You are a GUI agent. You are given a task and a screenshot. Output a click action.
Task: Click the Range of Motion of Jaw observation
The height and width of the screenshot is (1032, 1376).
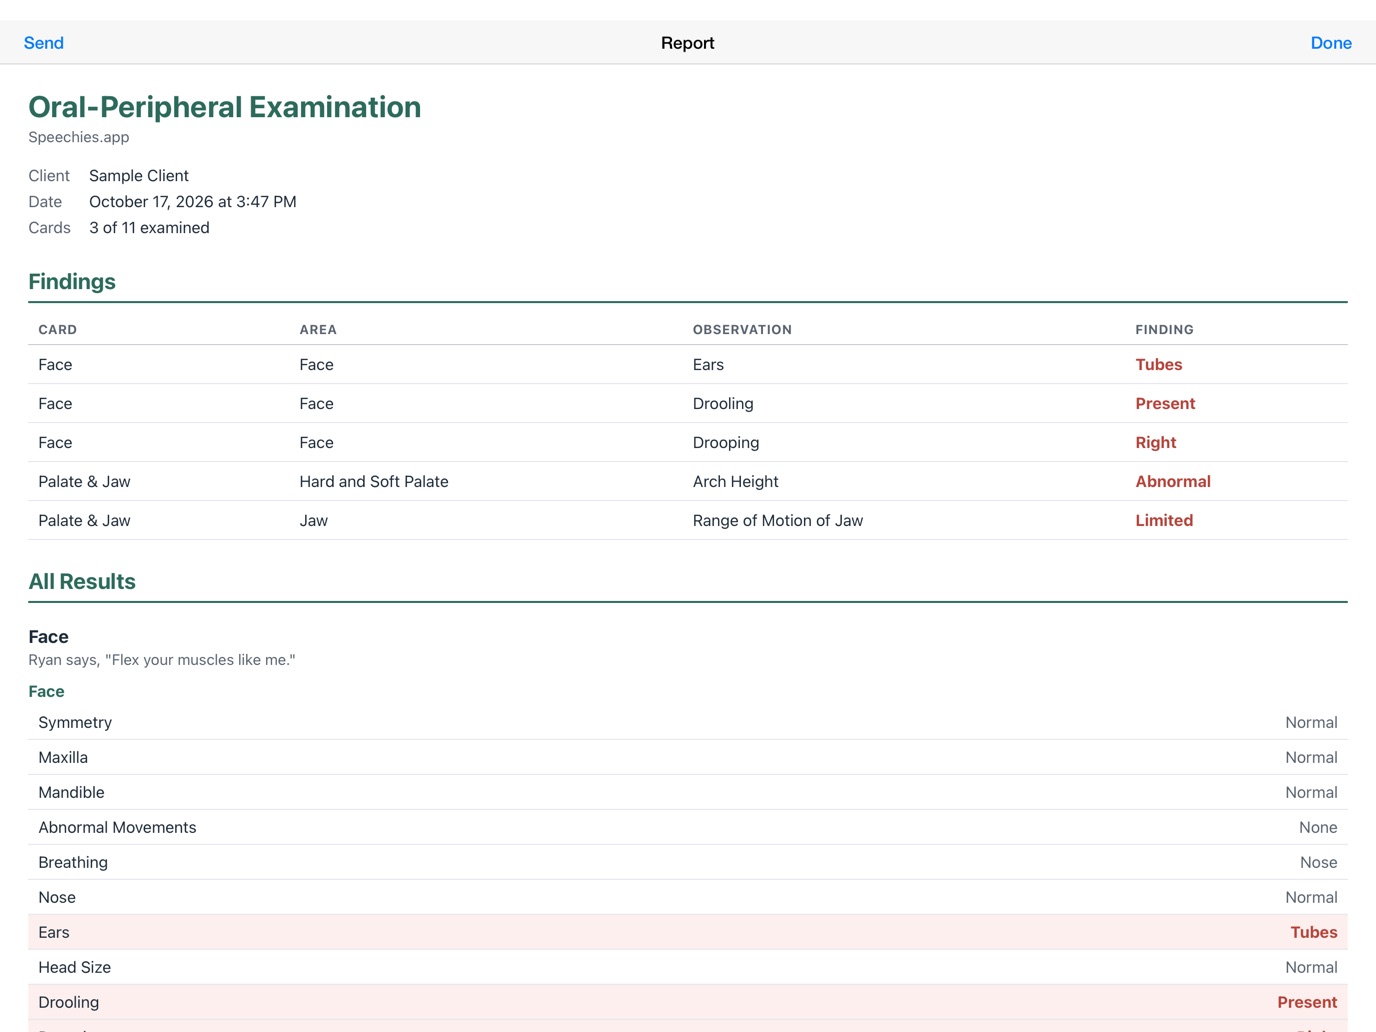point(777,521)
